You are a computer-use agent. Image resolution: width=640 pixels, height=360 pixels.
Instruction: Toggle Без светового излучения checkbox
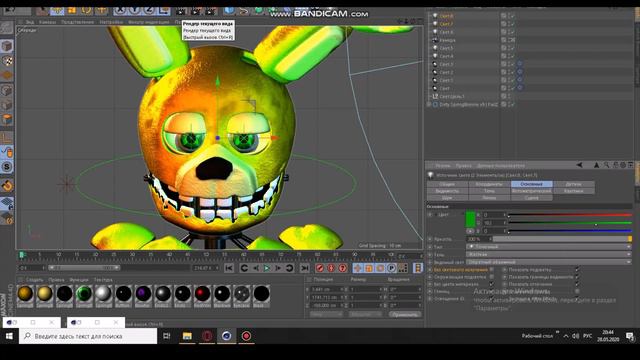pos(491,270)
